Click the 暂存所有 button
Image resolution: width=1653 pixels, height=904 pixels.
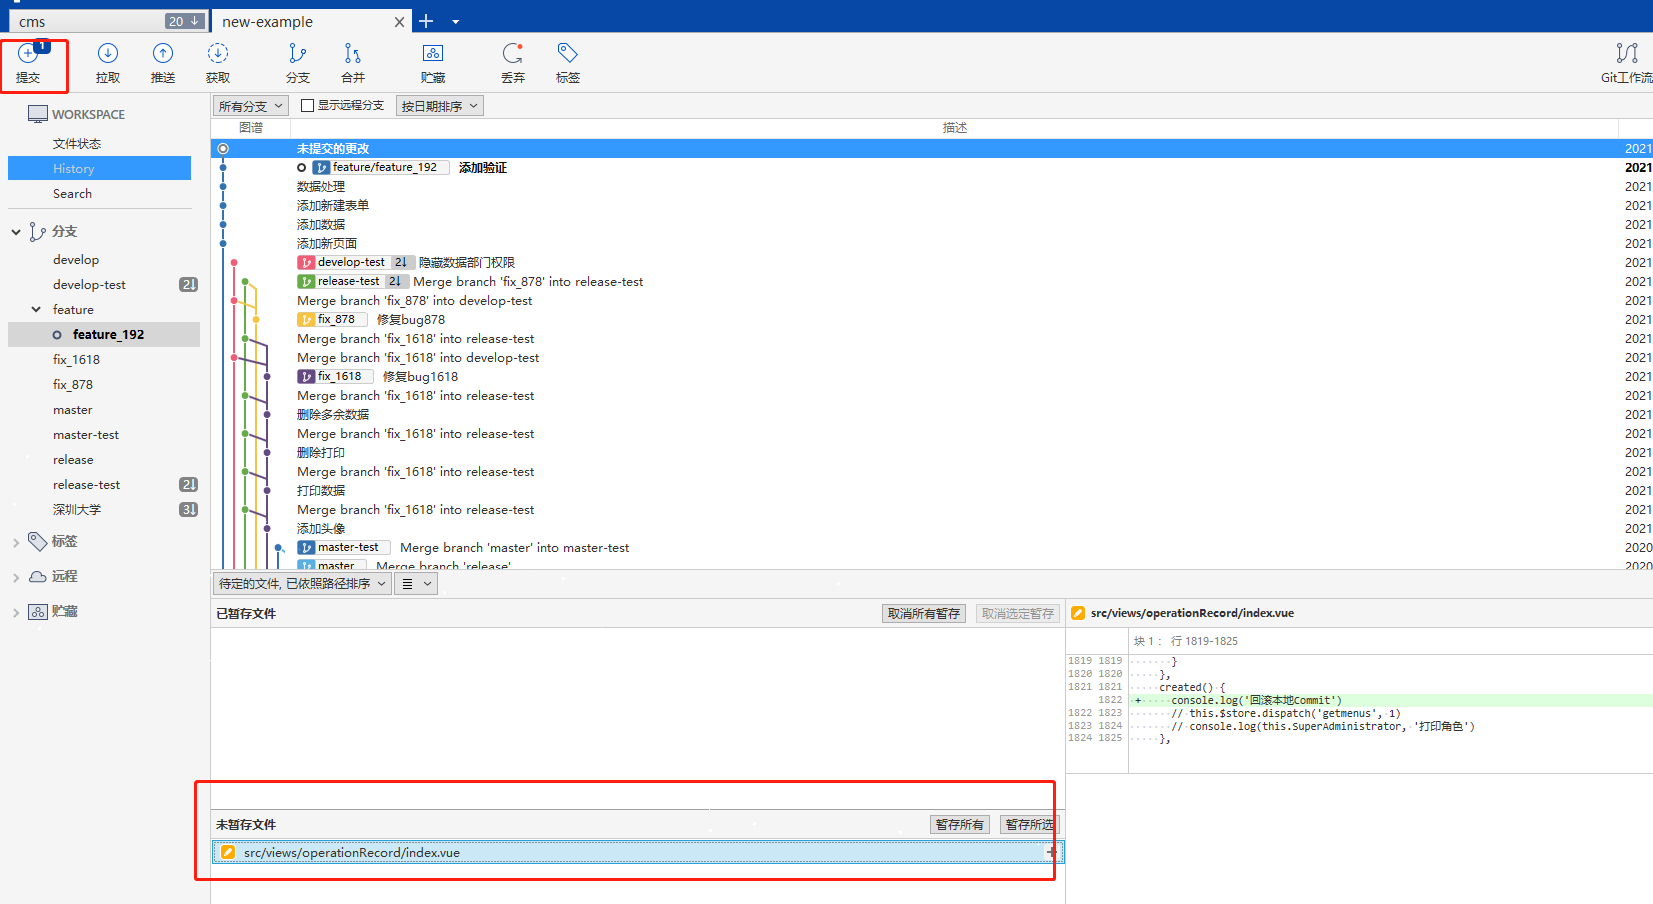point(959,825)
